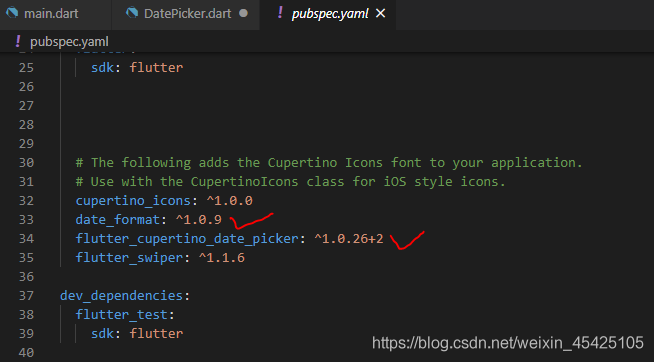This screenshot has height=362, width=654.
Task: Click line number 37 in the gutter
Action: click(26, 295)
